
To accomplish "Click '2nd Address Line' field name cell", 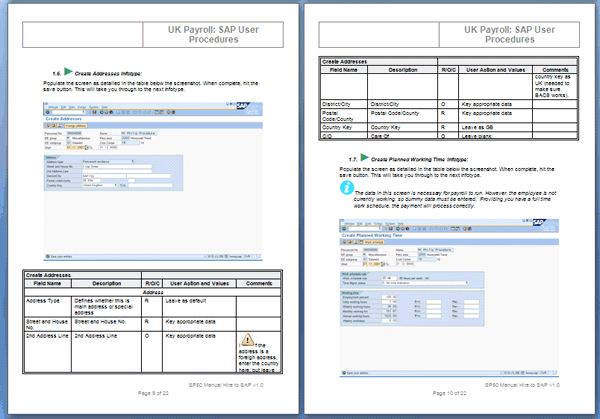I will [x=48, y=352].
